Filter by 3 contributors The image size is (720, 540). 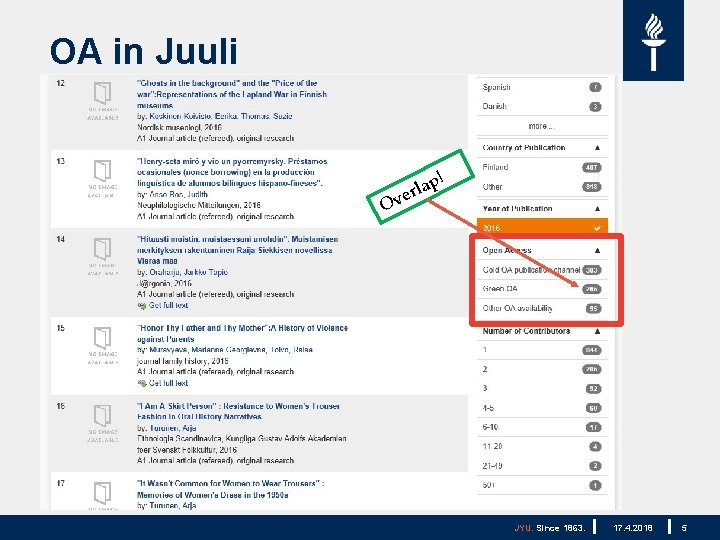coord(542,388)
